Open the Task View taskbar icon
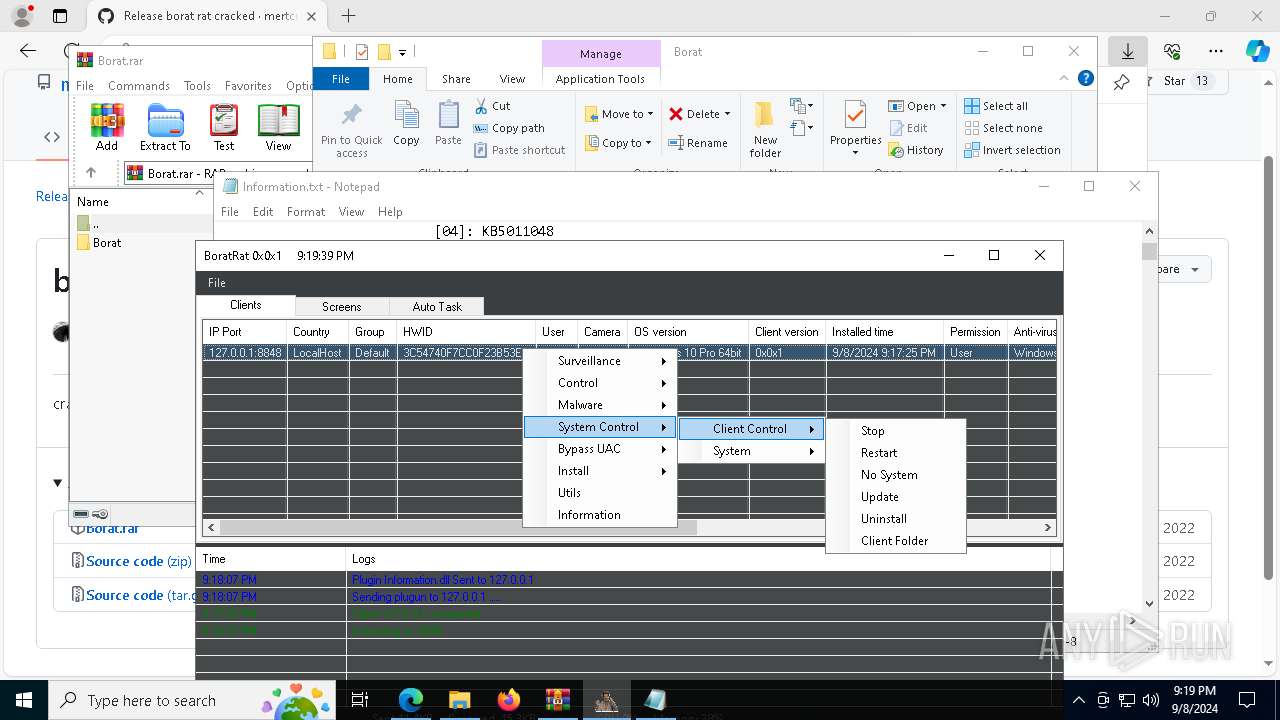Screen dimensions: 1280x720 pos(361,700)
